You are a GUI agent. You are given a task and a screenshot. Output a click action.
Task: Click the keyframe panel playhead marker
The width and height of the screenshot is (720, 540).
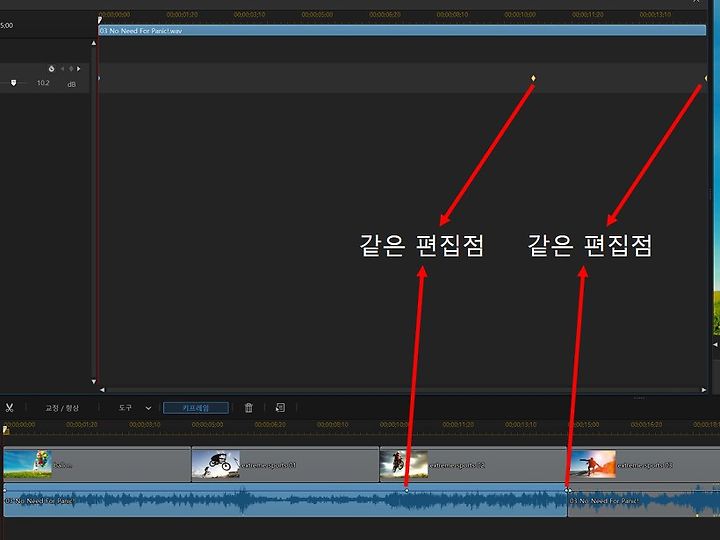coord(100,20)
